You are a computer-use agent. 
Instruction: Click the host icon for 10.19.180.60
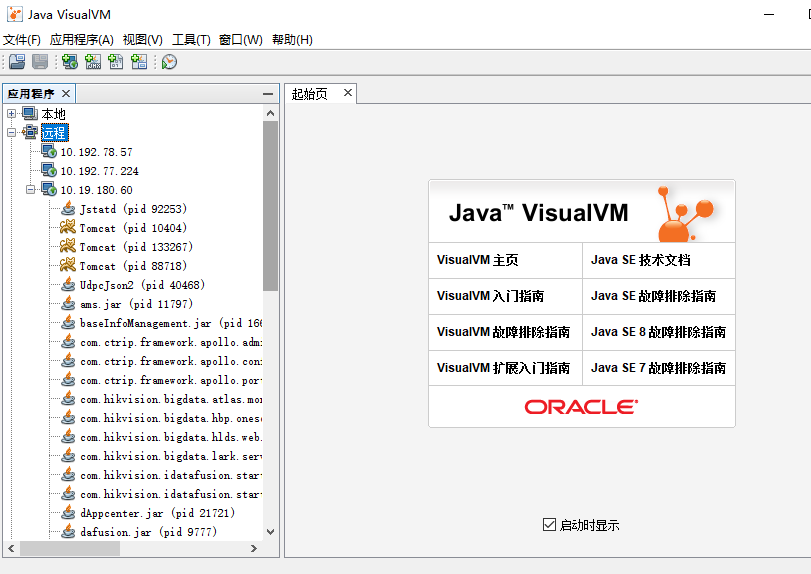point(49,189)
